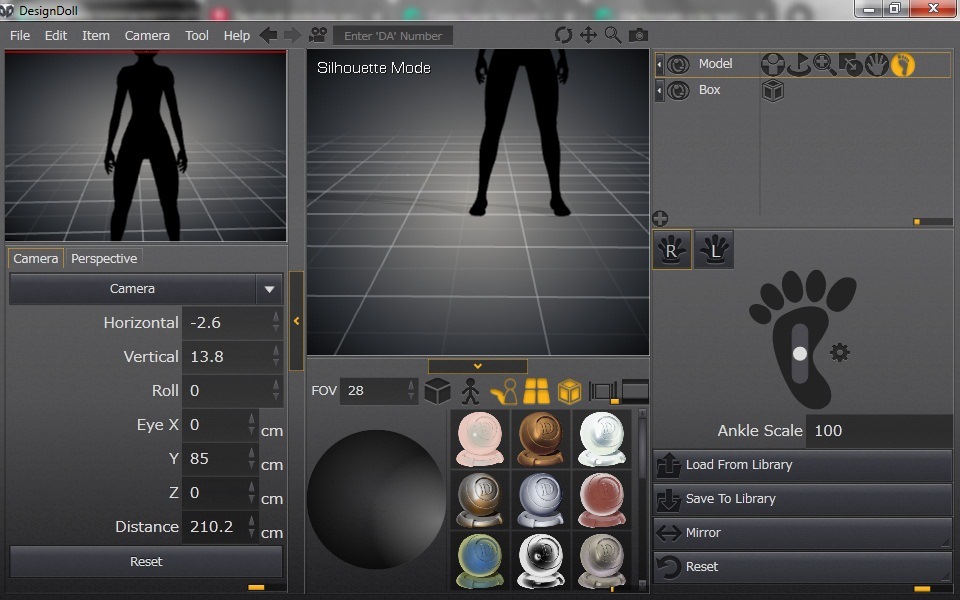
Task: Toggle the stick figure display mode
Action: [470, 391]
